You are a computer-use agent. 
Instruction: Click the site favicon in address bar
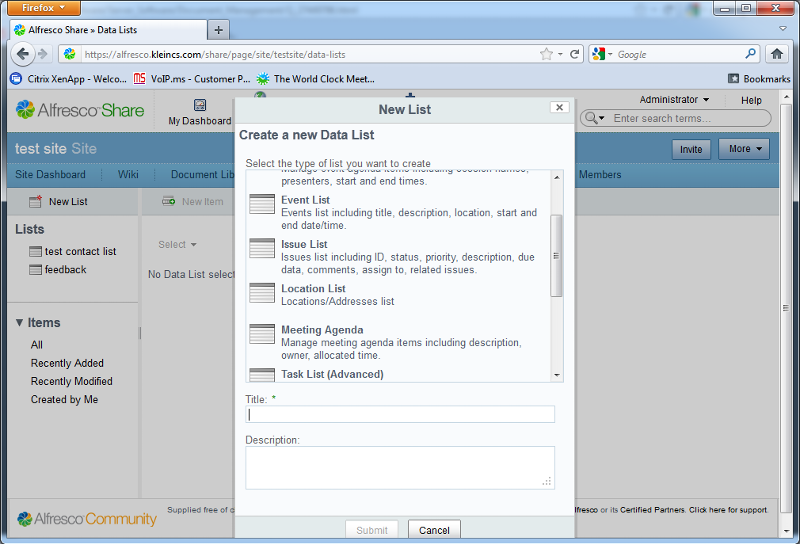(70, 54)
